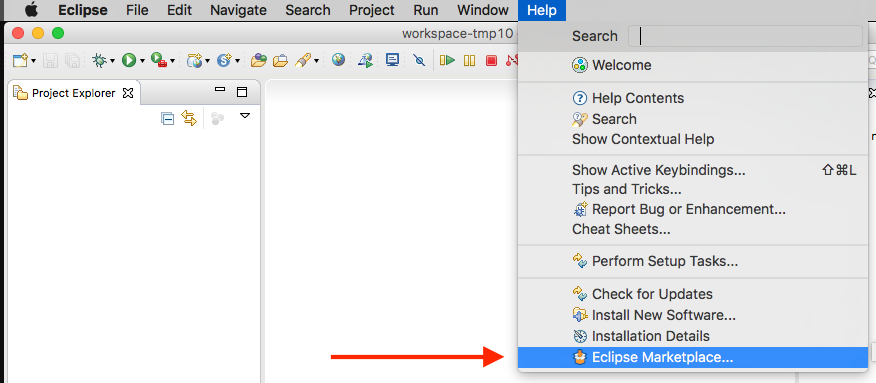Select Installation Details
The image size is (876, 383).
point(693,336)
